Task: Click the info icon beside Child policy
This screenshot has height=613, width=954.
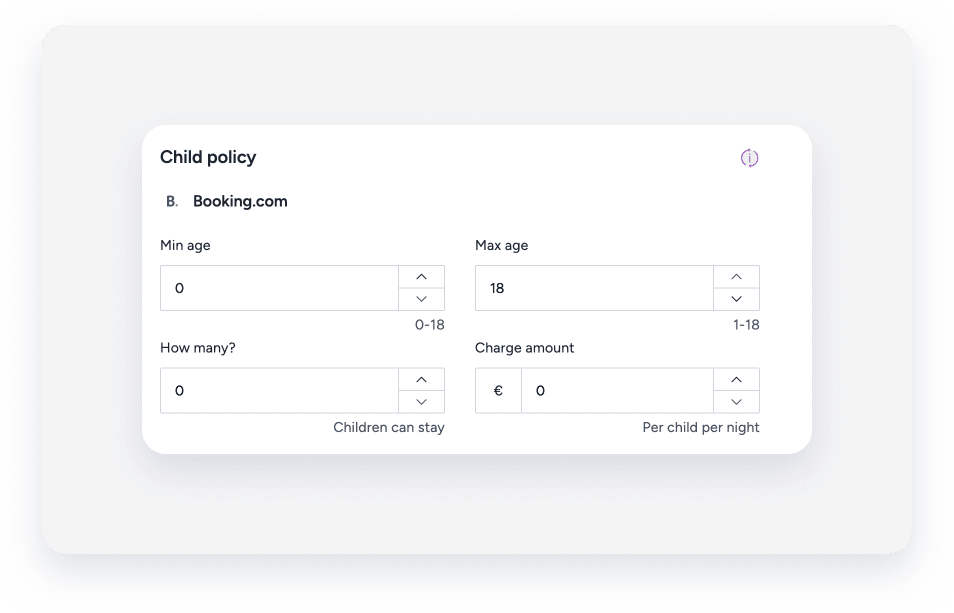Action: (749, 158)
